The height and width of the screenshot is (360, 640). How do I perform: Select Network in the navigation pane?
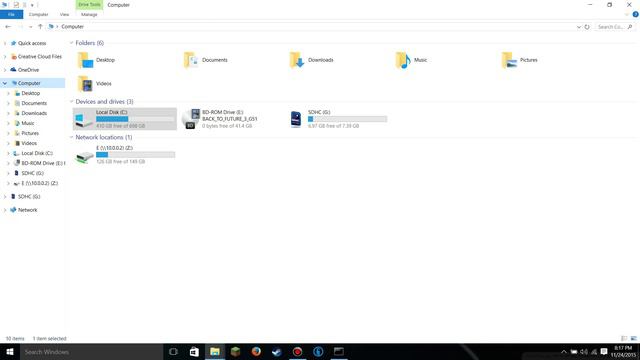pyautogui.click(x=27, y=210)
